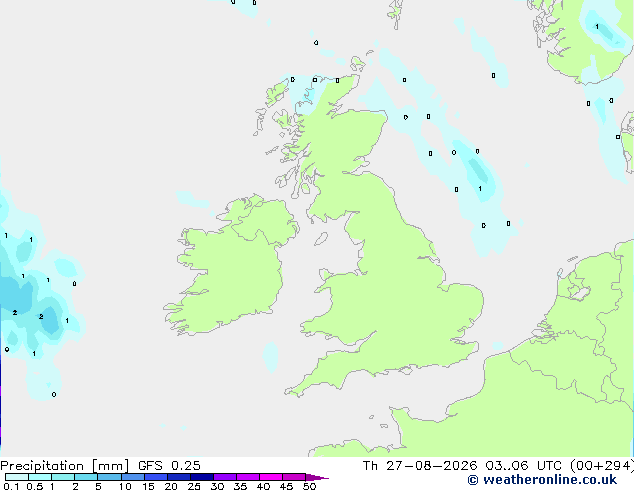634x490 pixels.
Task: Click the '0.1' legend scale label
Action: (x=11, y=486)
